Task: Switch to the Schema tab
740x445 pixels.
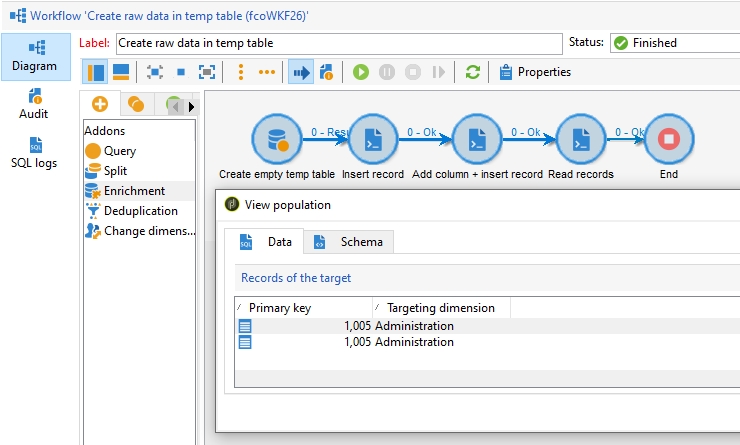Action: (355, 242)
